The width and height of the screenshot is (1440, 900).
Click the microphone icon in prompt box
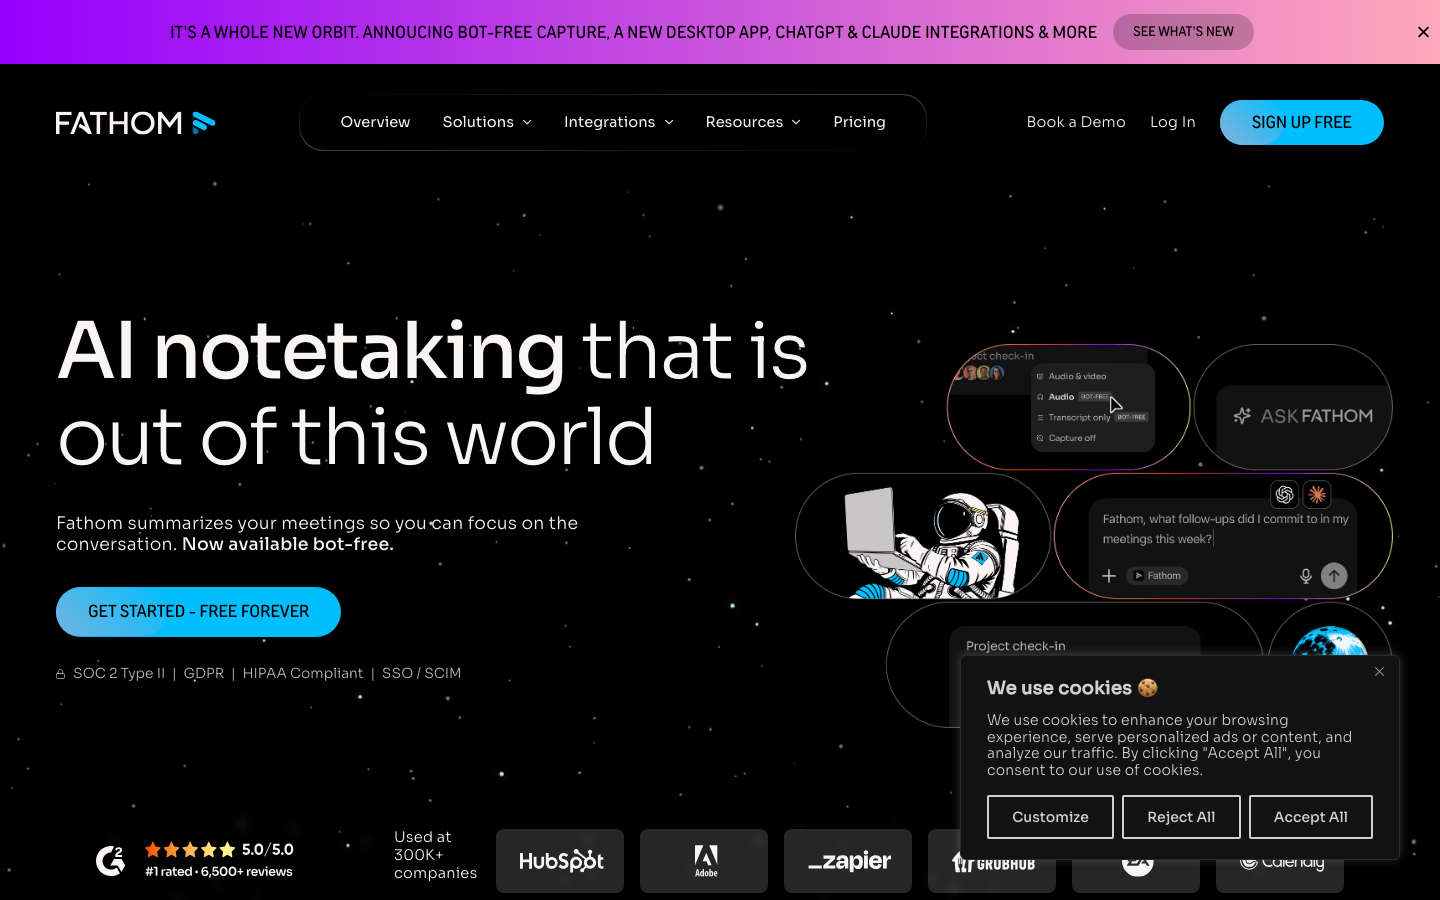point(1305,576)
